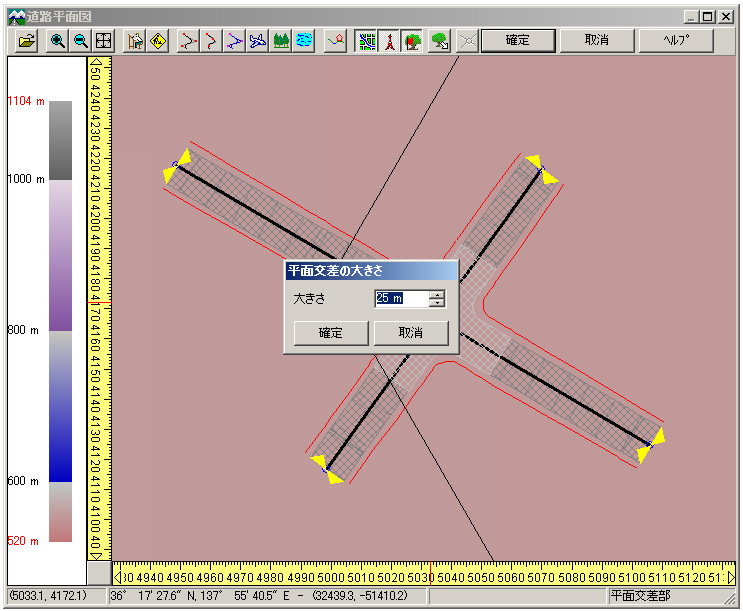The image size is (743, 611).
Task: Click the person-at-desk toolbar icon
Action: pyautogui.click(x=135, y=41)
